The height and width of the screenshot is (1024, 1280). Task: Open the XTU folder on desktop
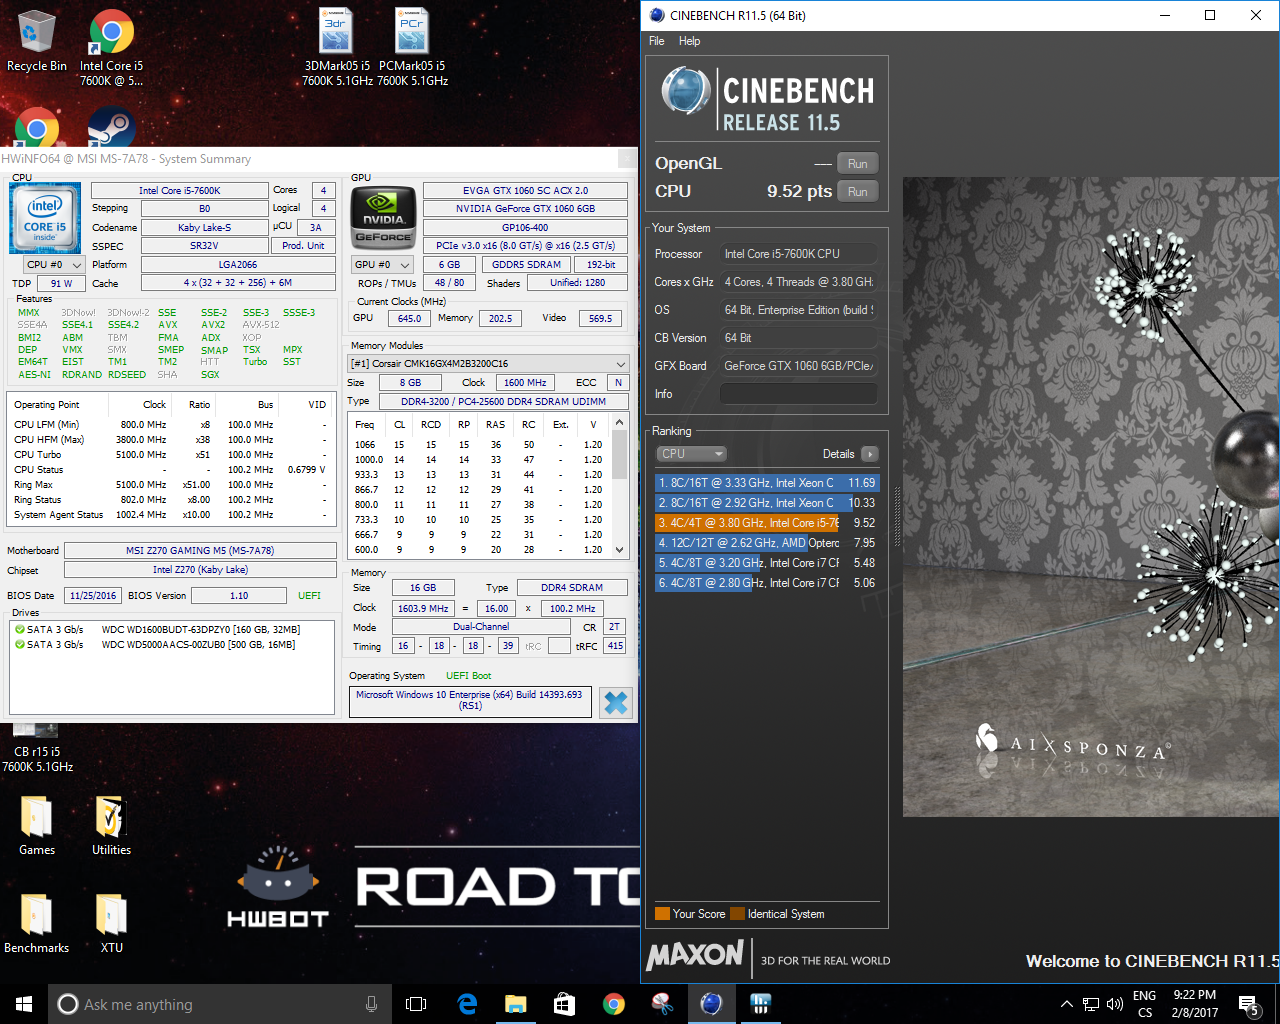[111, 923]
